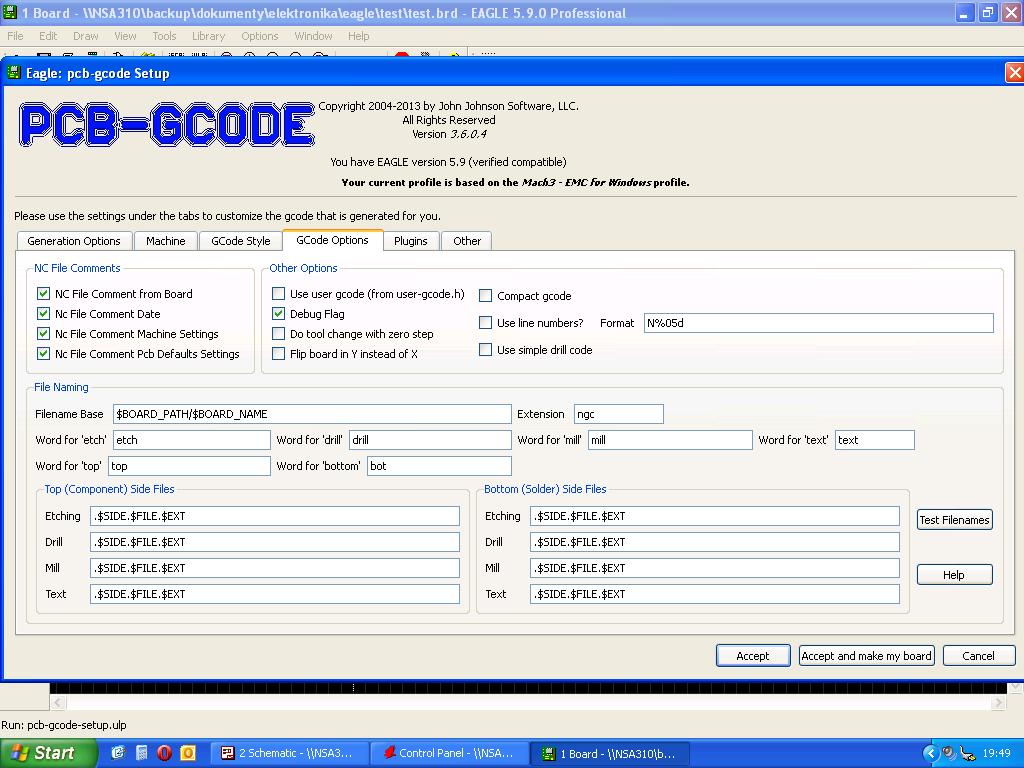Click the horizontal scrollbar left arrow
The height and width of the screenshot is (768, 1024).
(x=57, y=703)
